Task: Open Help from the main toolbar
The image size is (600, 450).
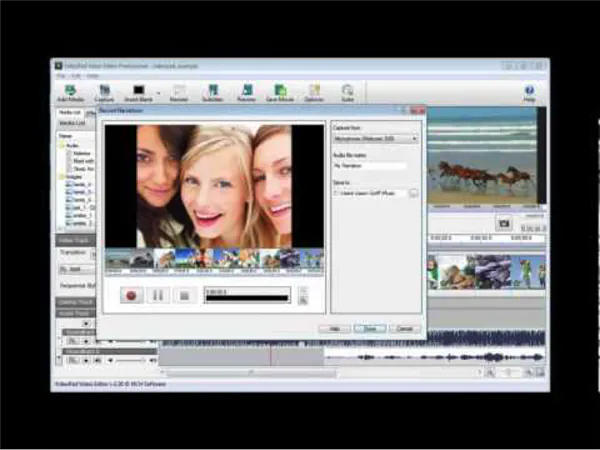Action: click(529, 93)
